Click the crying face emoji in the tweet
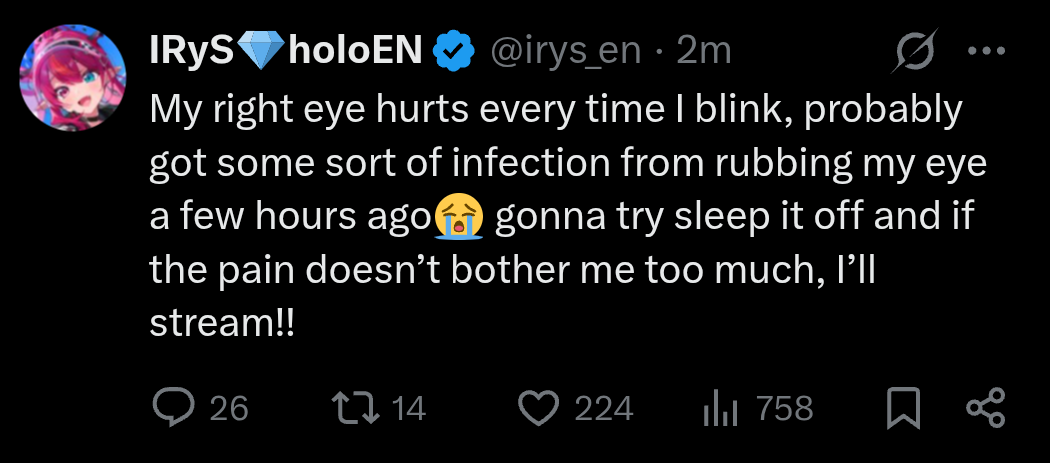 pos(460,216)
